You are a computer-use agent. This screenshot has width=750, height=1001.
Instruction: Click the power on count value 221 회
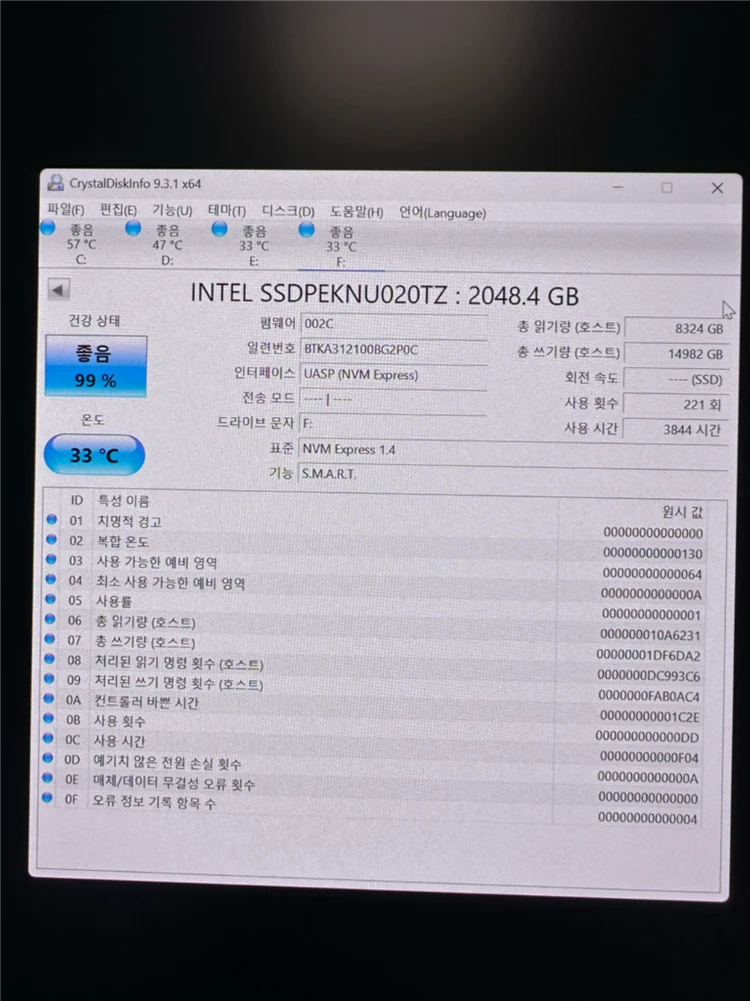(675, 404)
